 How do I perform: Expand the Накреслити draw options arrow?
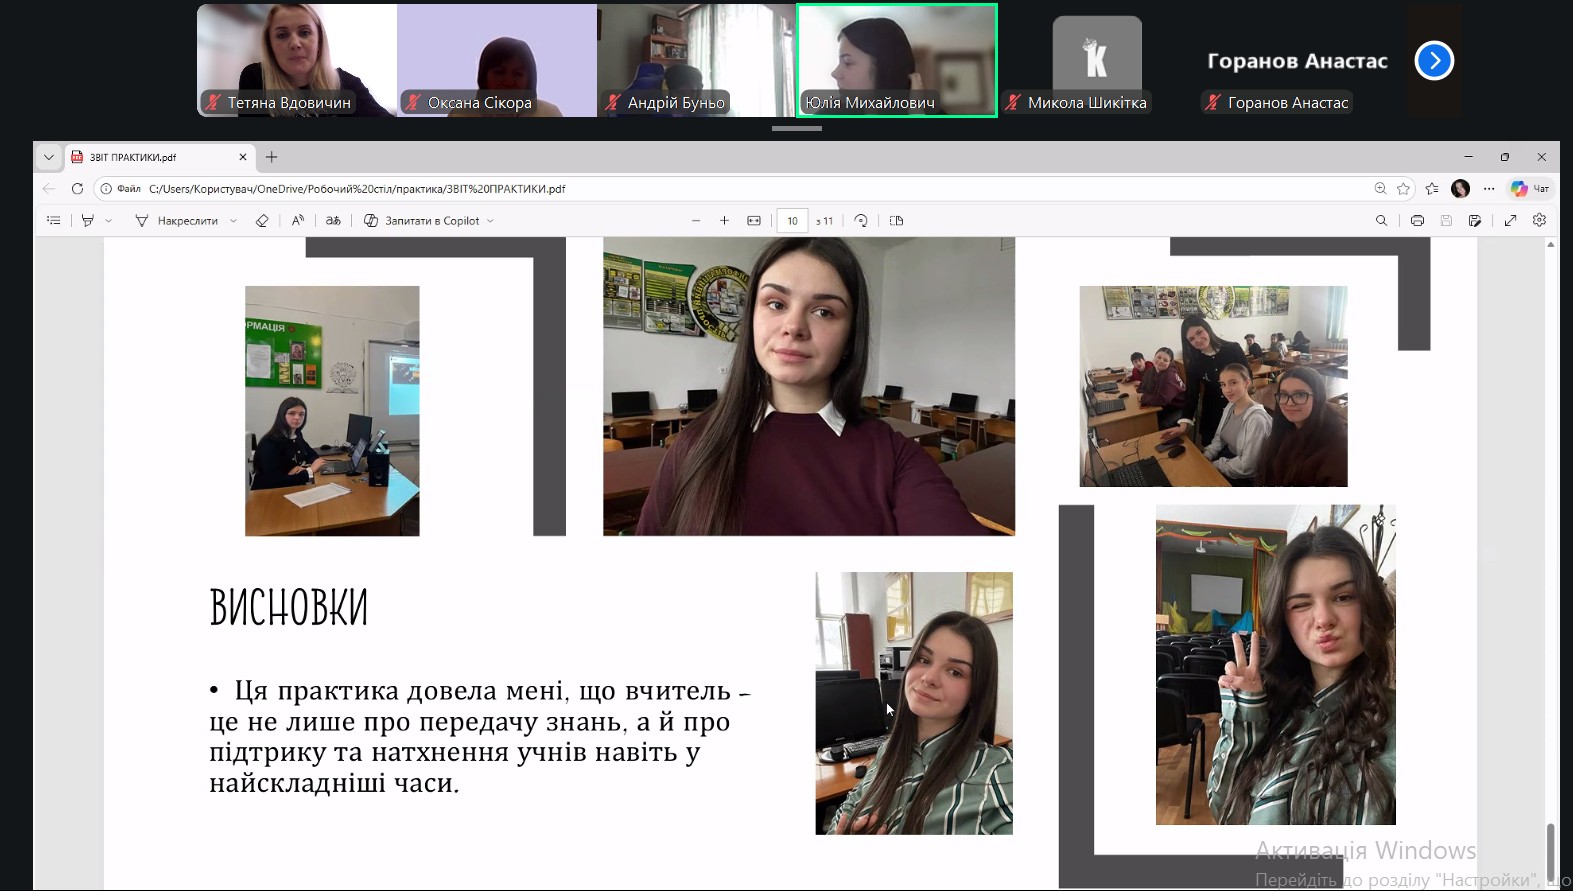point(234,221)
